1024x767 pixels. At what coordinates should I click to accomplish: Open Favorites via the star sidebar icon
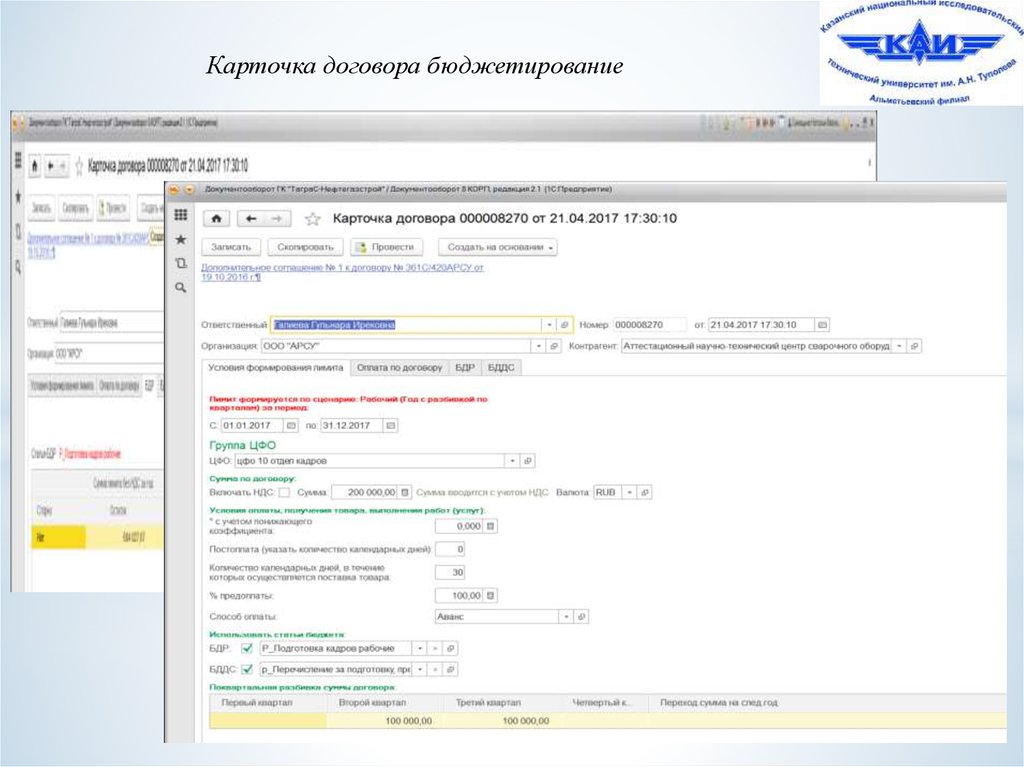pyautogui.click(x=180, y=240)
